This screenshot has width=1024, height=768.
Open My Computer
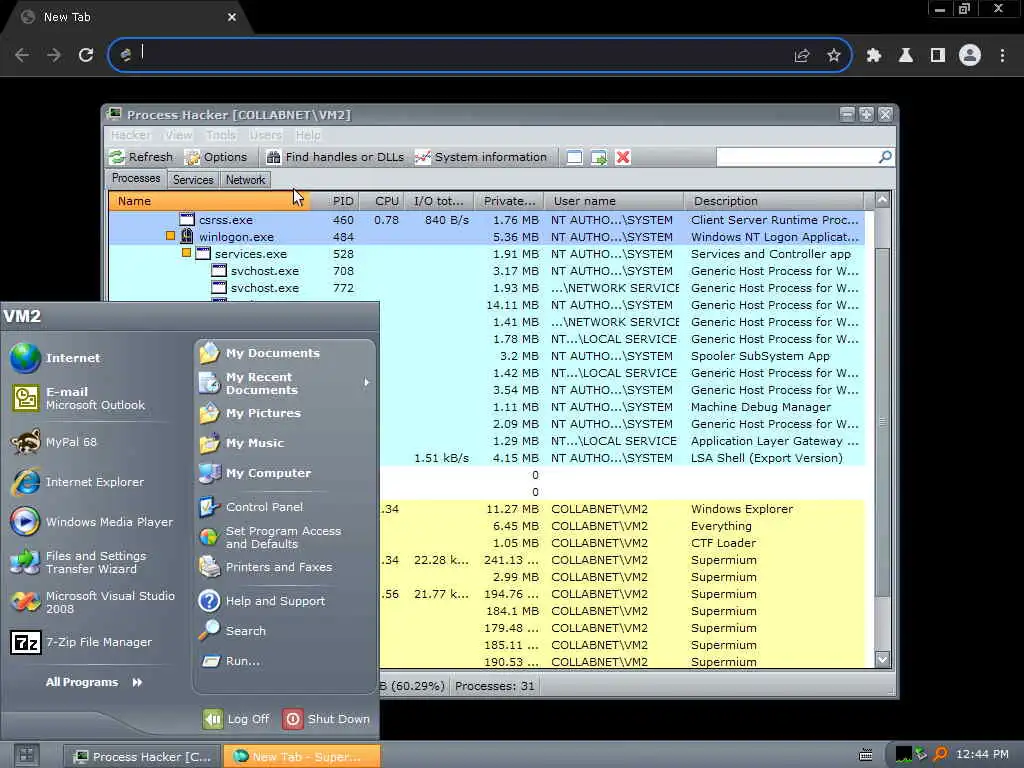(255, 473)
